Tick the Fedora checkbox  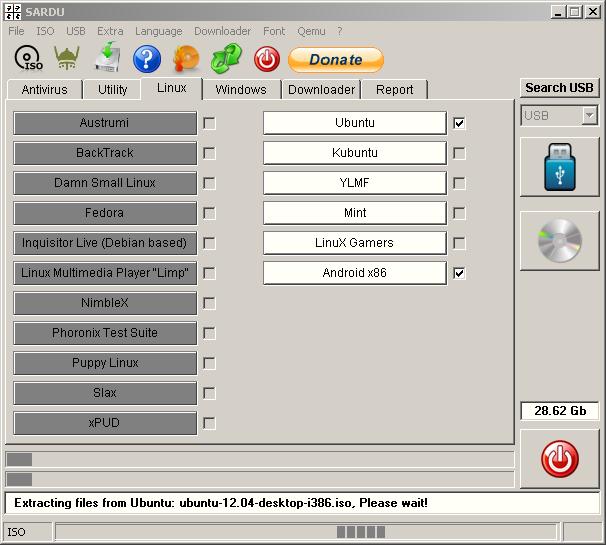pos(209,213)
